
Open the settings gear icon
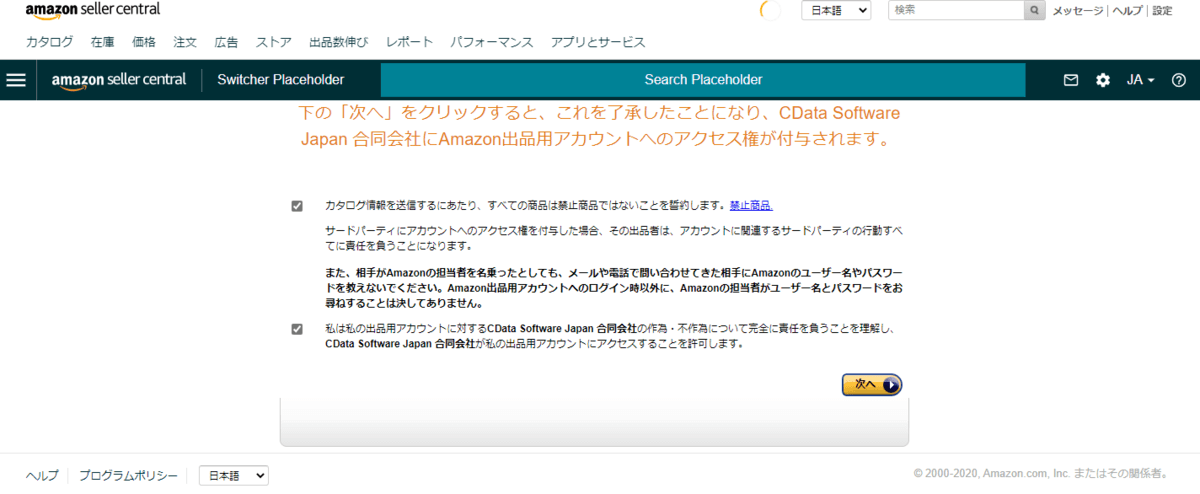point(1103,80)
